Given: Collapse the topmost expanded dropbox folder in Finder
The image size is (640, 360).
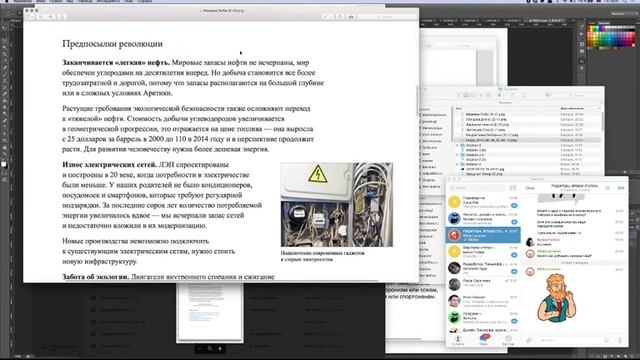Looking at the screenshot, I should [458, 145].
